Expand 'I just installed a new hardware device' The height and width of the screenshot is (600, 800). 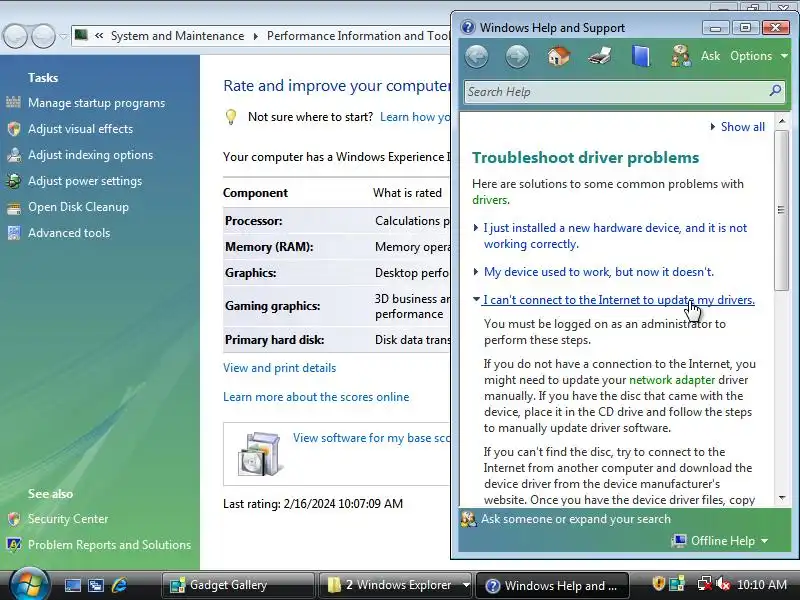tap(615, 236)
